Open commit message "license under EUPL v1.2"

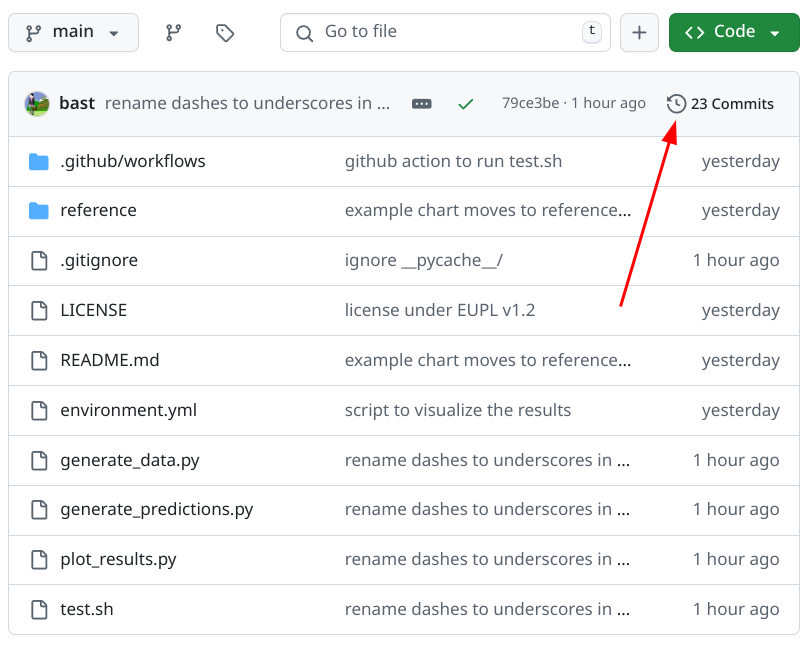pos(440,310)
